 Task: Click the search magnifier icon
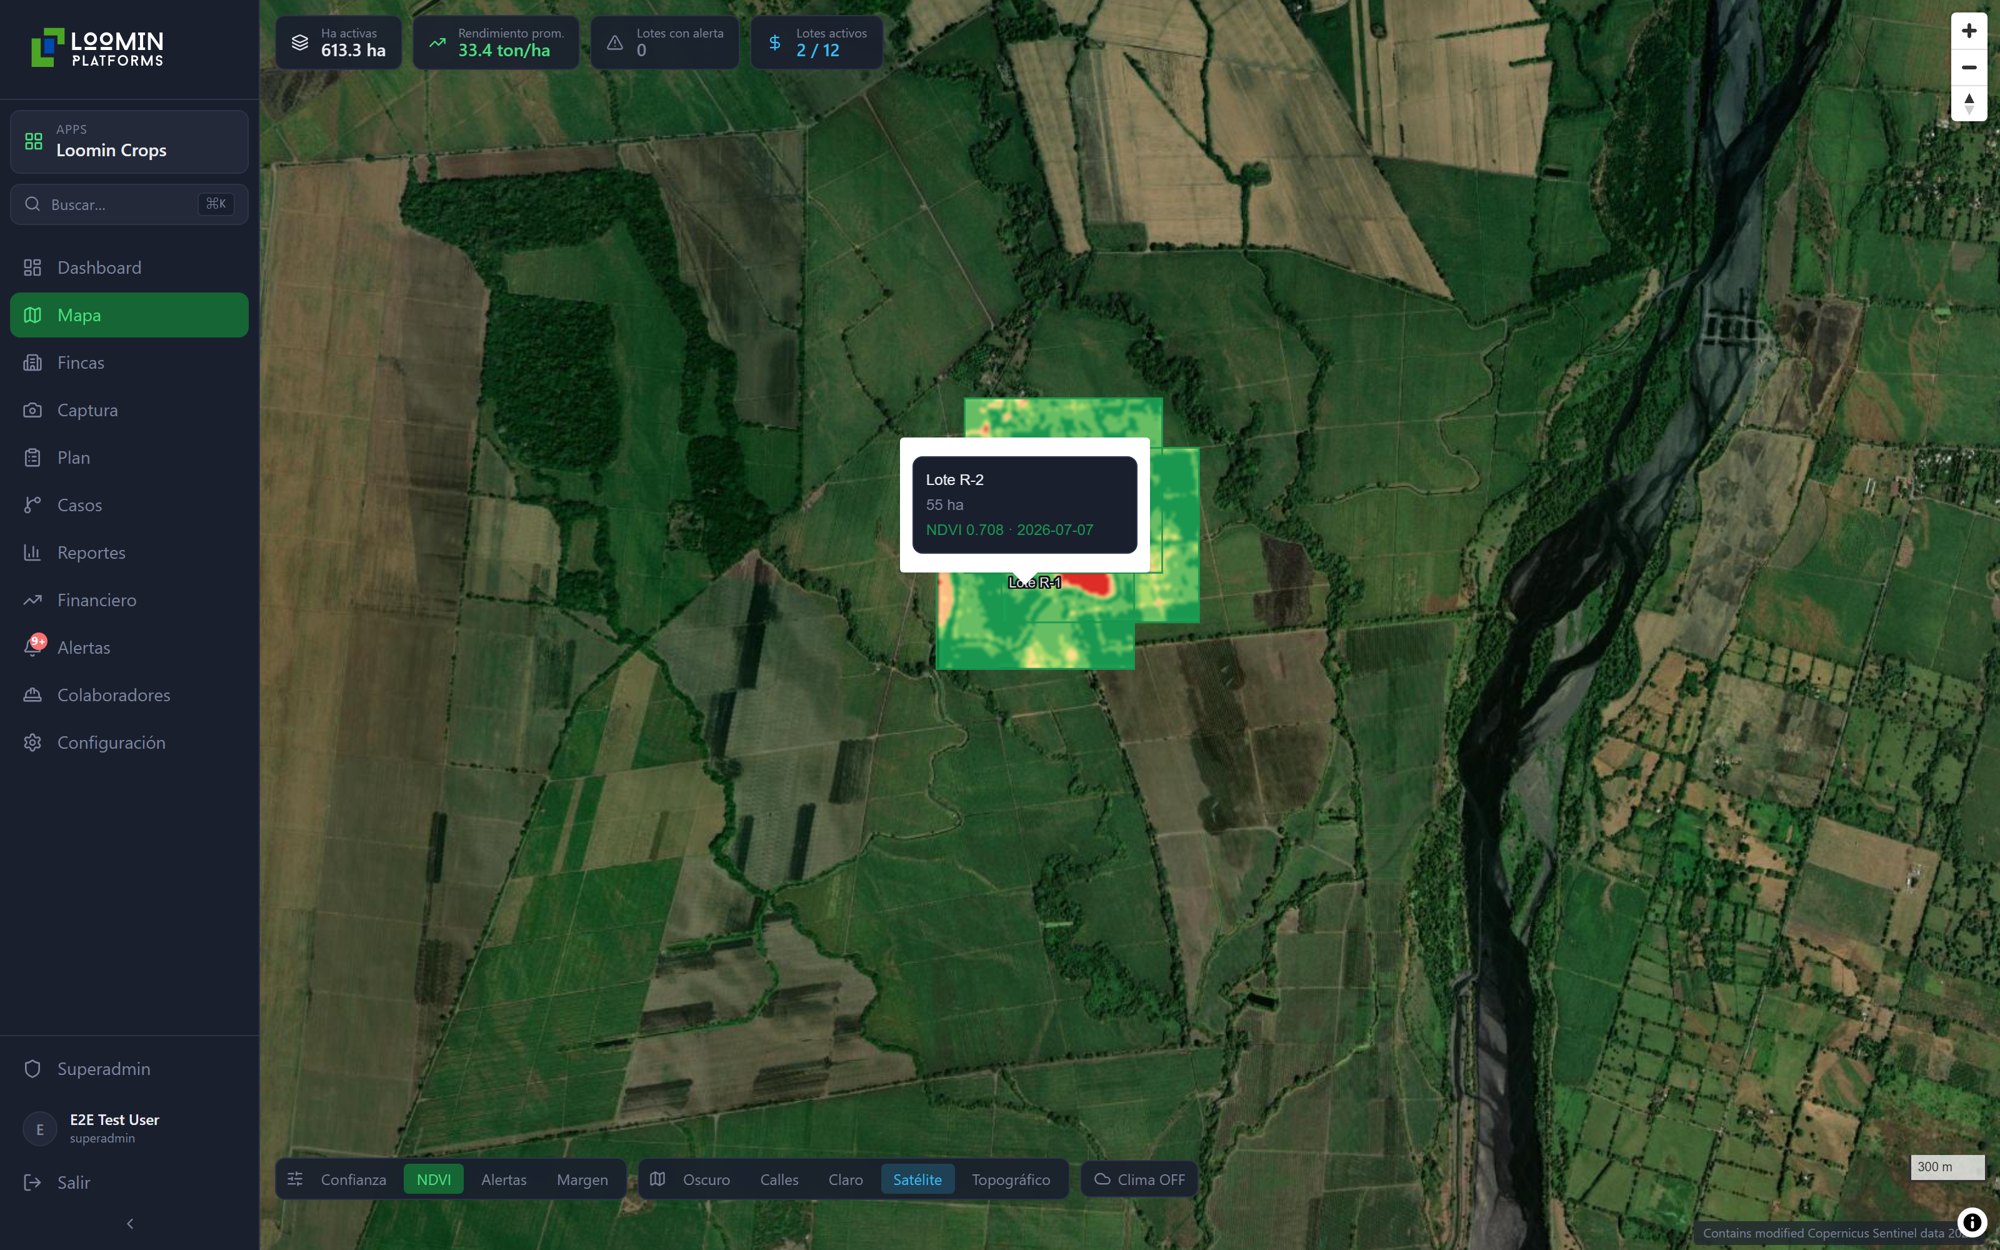click(x=32, y=204)
